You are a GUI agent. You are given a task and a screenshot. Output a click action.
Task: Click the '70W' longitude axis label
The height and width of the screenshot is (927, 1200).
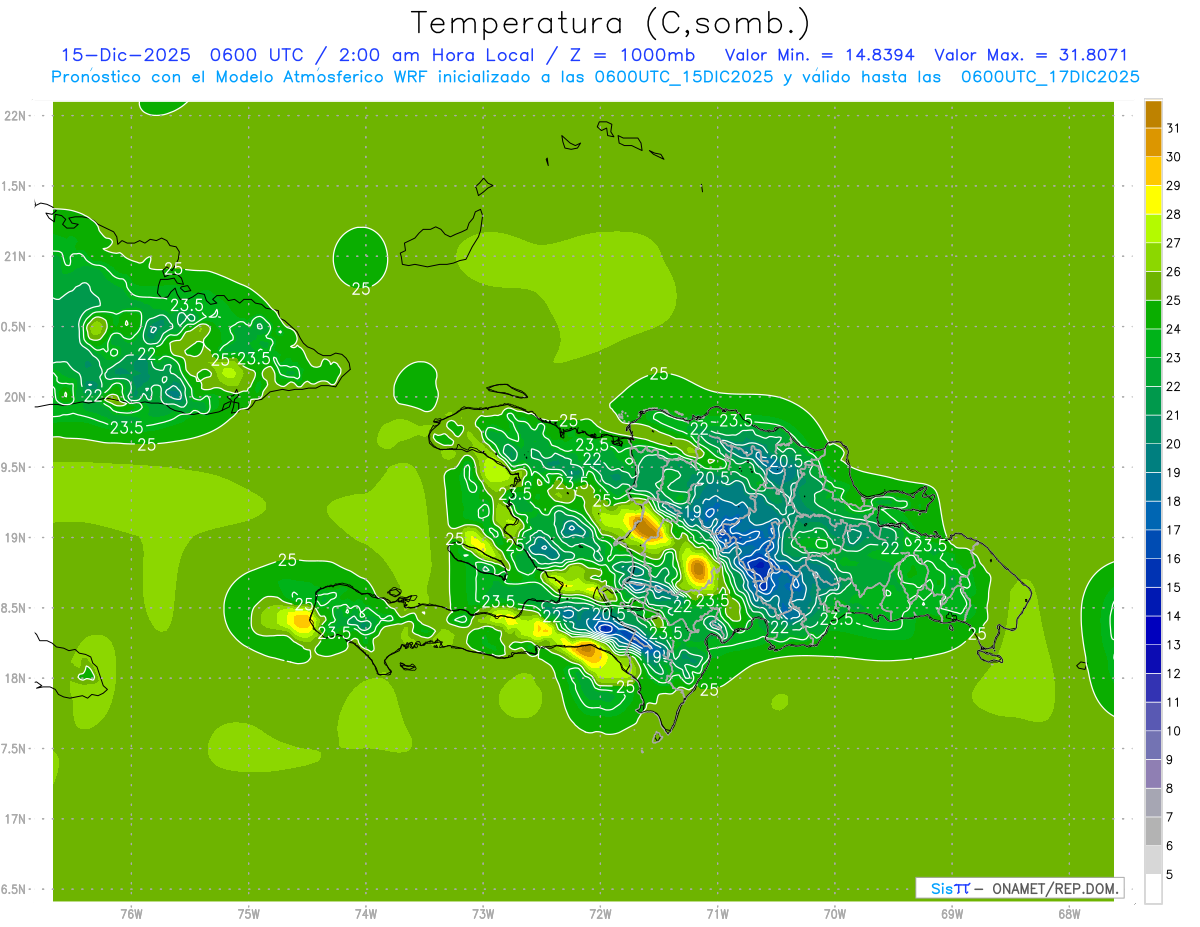[x=835, y=913]
